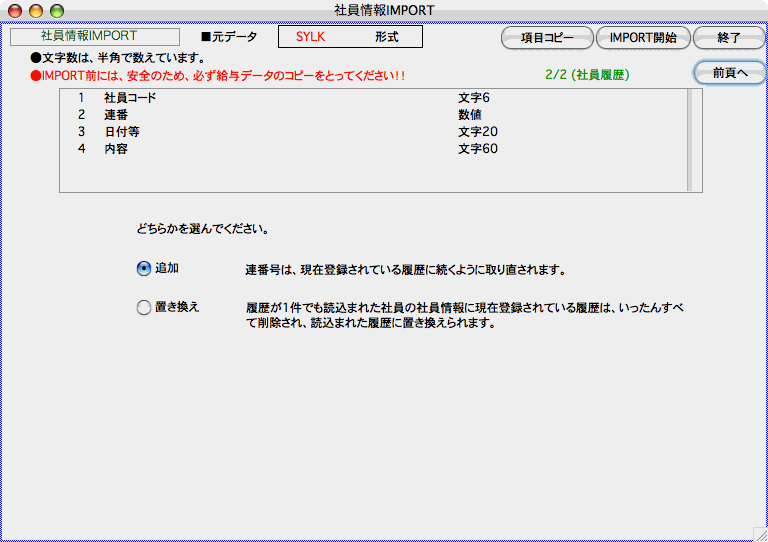Viewport: 768px width, 542px height.
Task: Close the window with red button
Action: [15, 10]
